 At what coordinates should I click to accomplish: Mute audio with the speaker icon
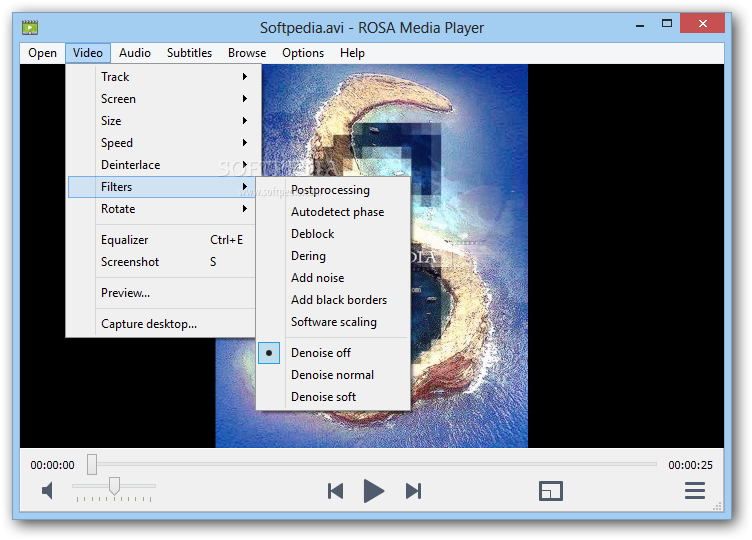point(47,491)
